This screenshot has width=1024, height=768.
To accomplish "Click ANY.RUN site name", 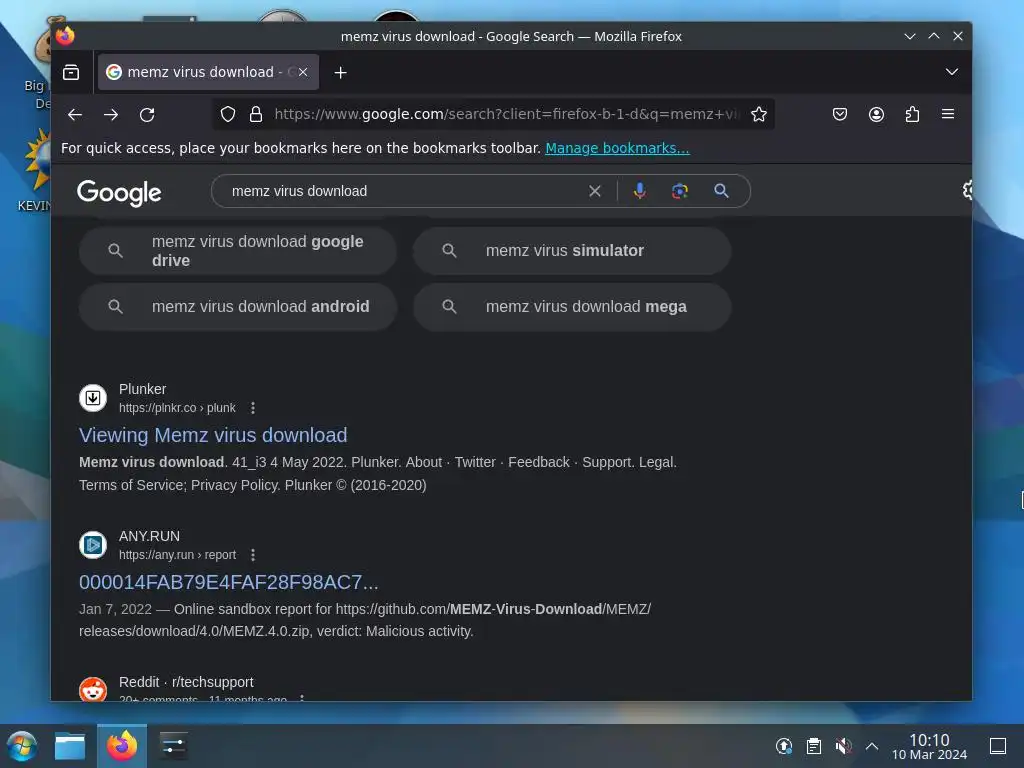I will [x=149, y=536].
